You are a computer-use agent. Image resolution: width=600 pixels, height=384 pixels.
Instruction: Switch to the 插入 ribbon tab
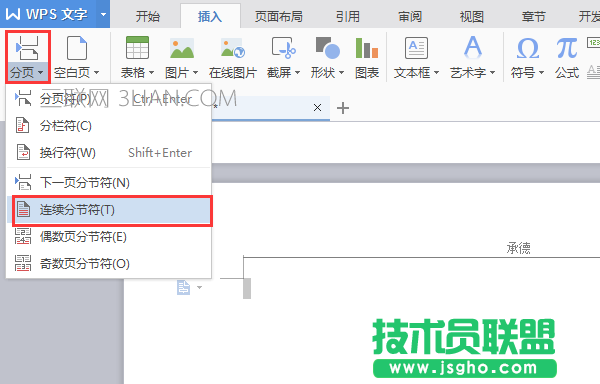210,16
